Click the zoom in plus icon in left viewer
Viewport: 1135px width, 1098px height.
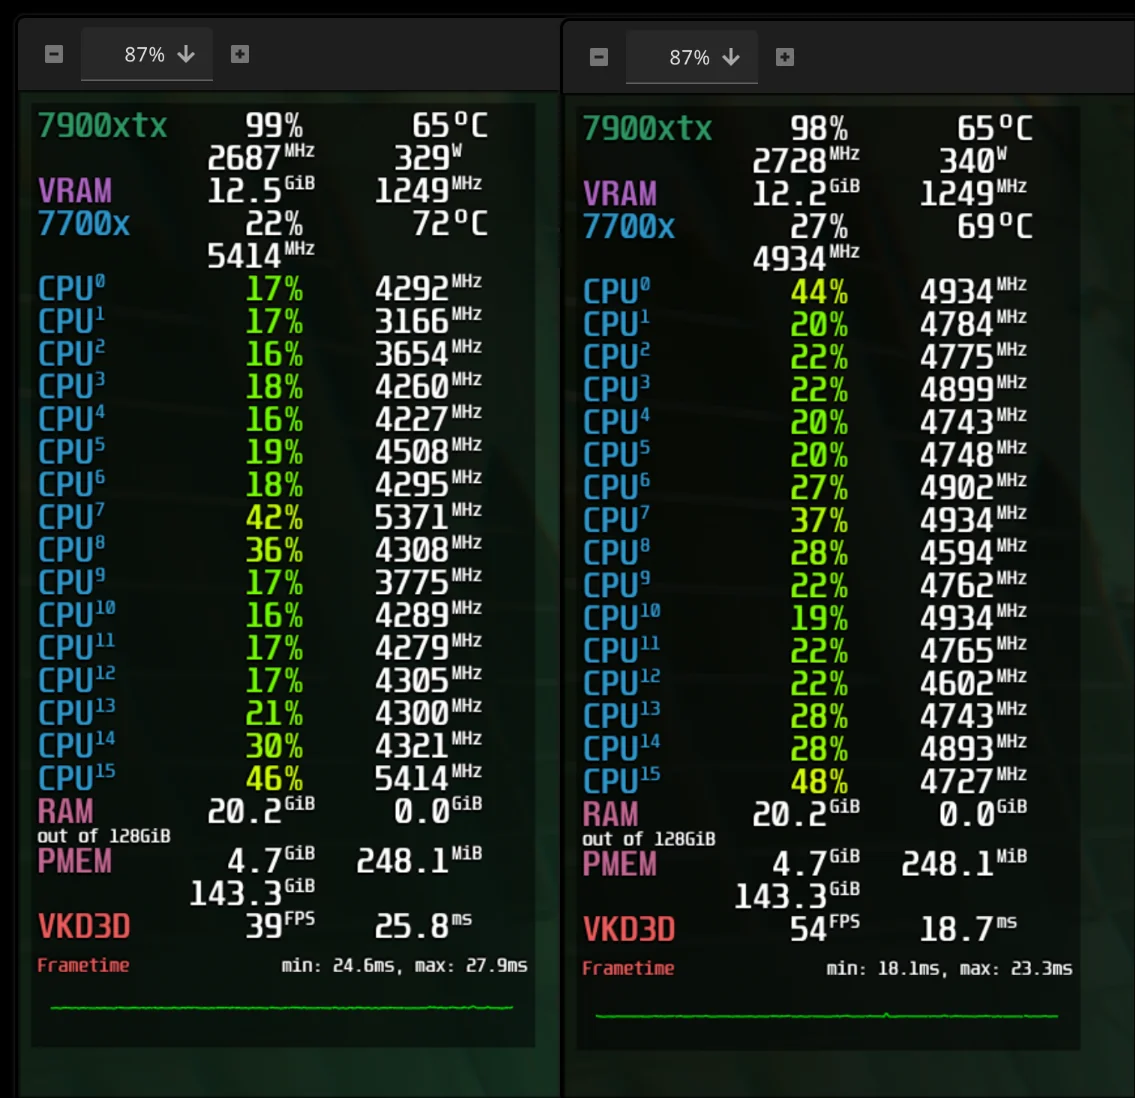pos(240,54)
